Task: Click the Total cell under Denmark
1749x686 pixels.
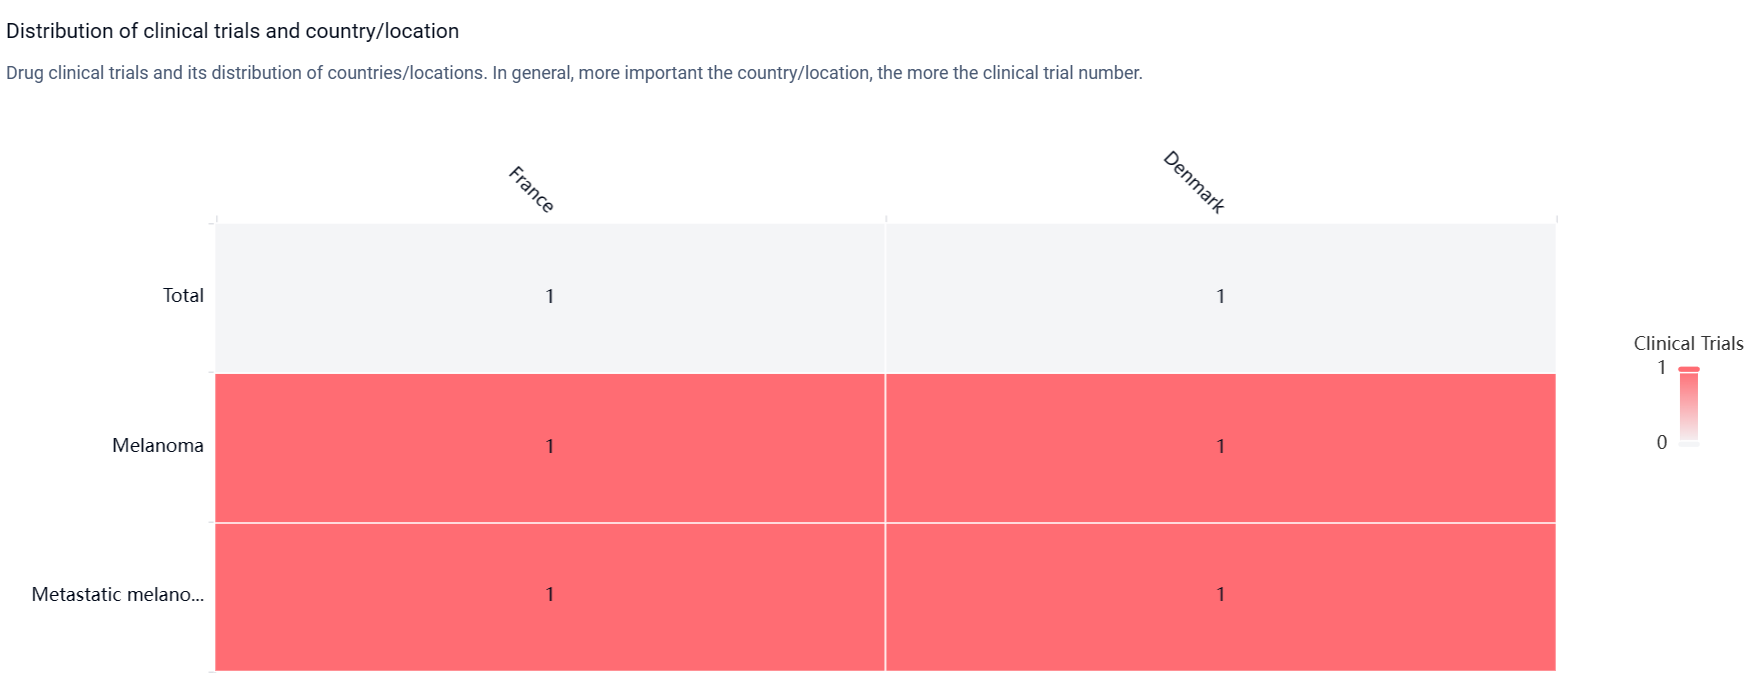Action: tap(1220, 297)
